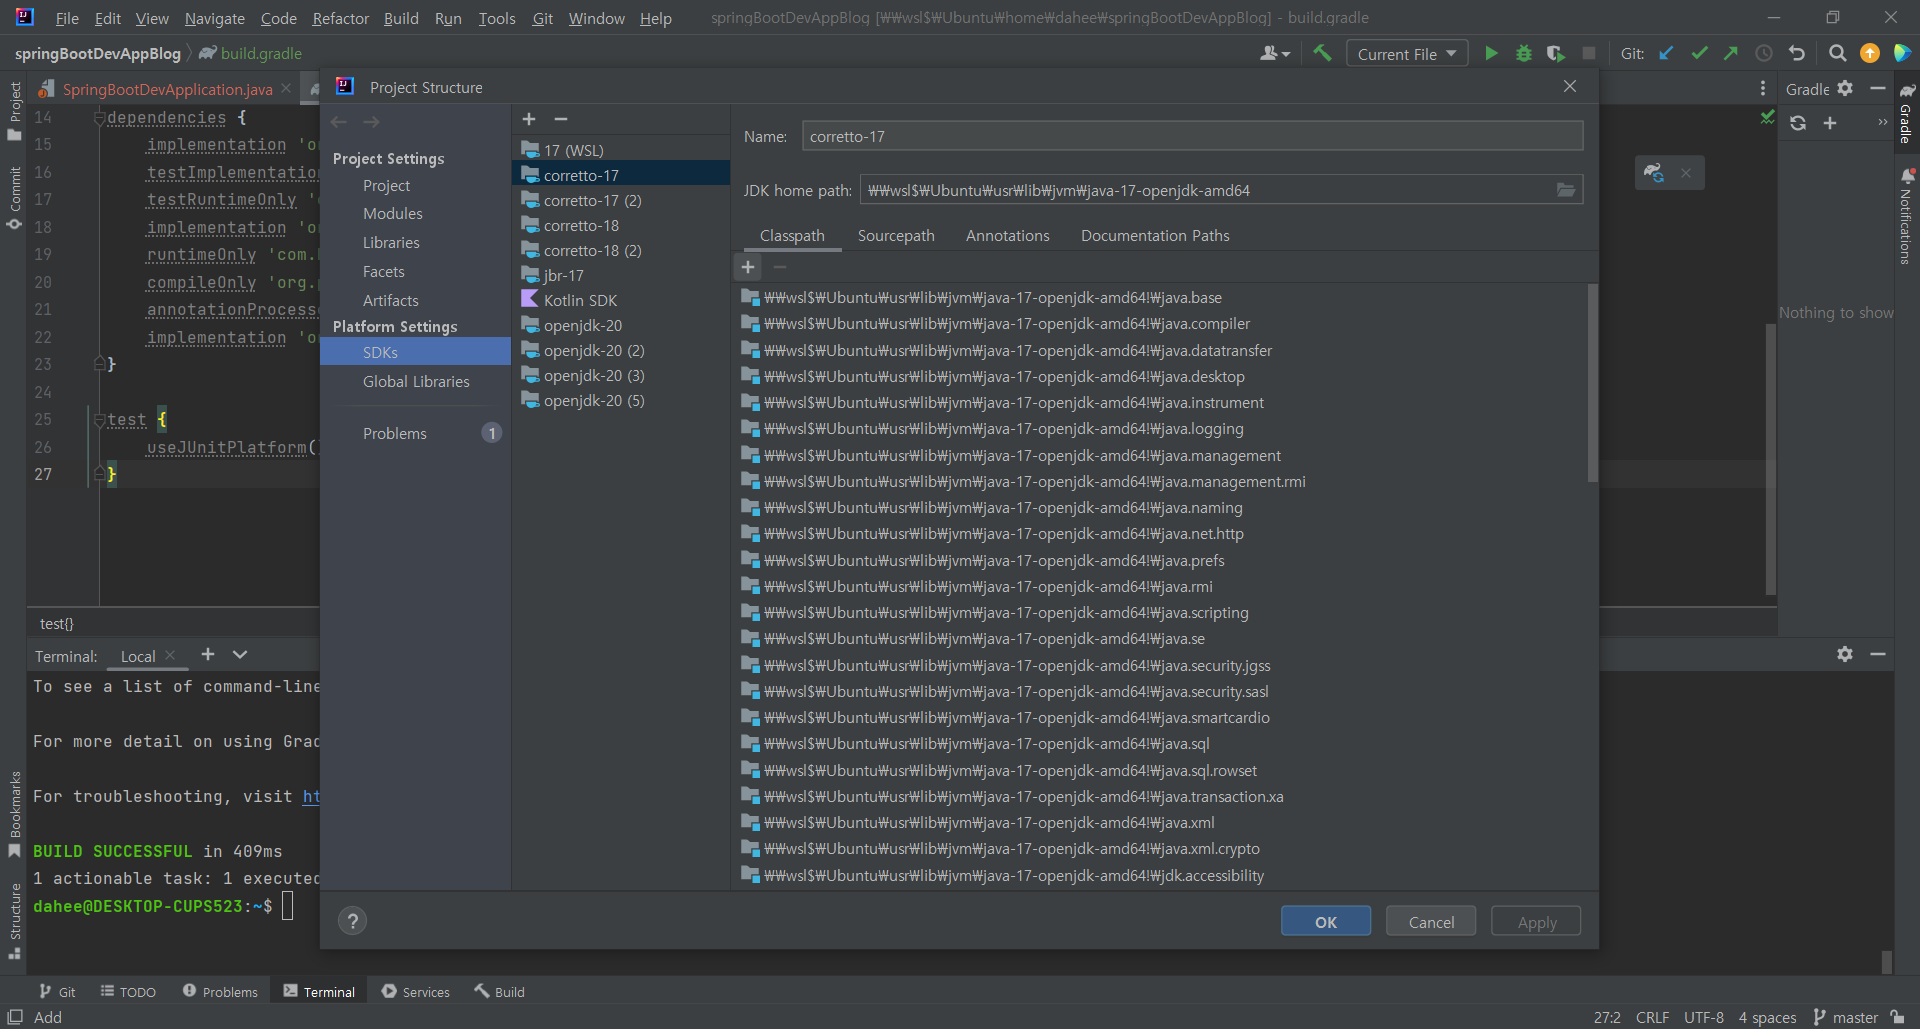
Task: Switch to Sourcepath tab
Action: click(896, 236)
